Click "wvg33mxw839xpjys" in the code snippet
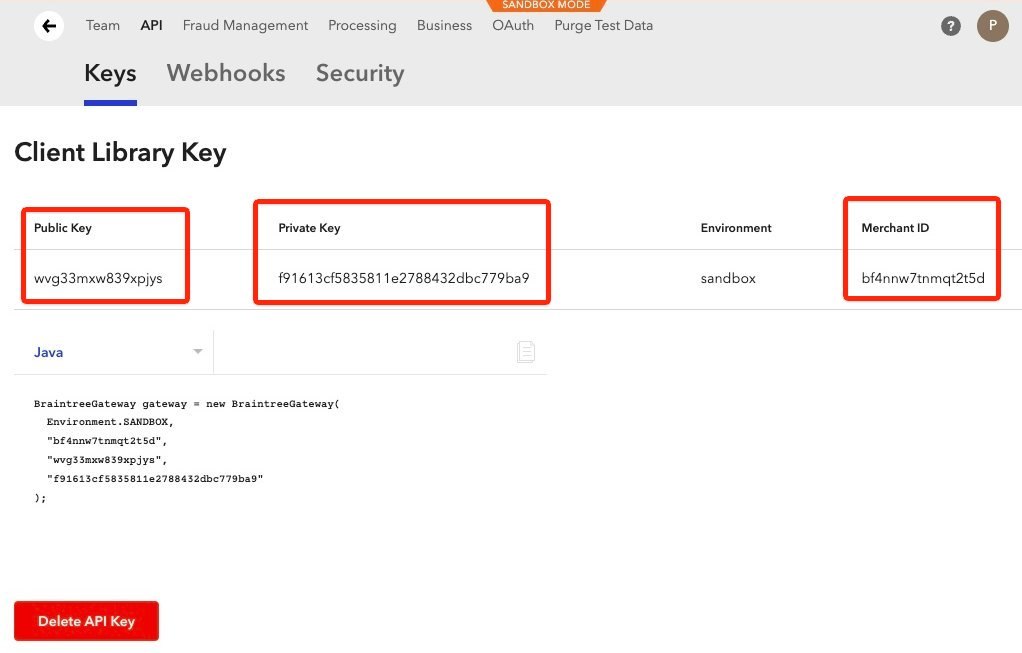 pyautogui.click(x=107, y=460)
